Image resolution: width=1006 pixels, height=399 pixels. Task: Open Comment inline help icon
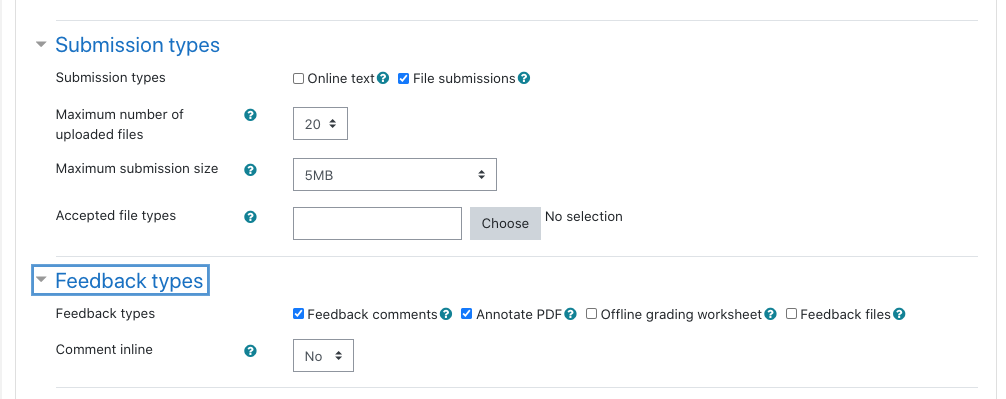point(251,351)
